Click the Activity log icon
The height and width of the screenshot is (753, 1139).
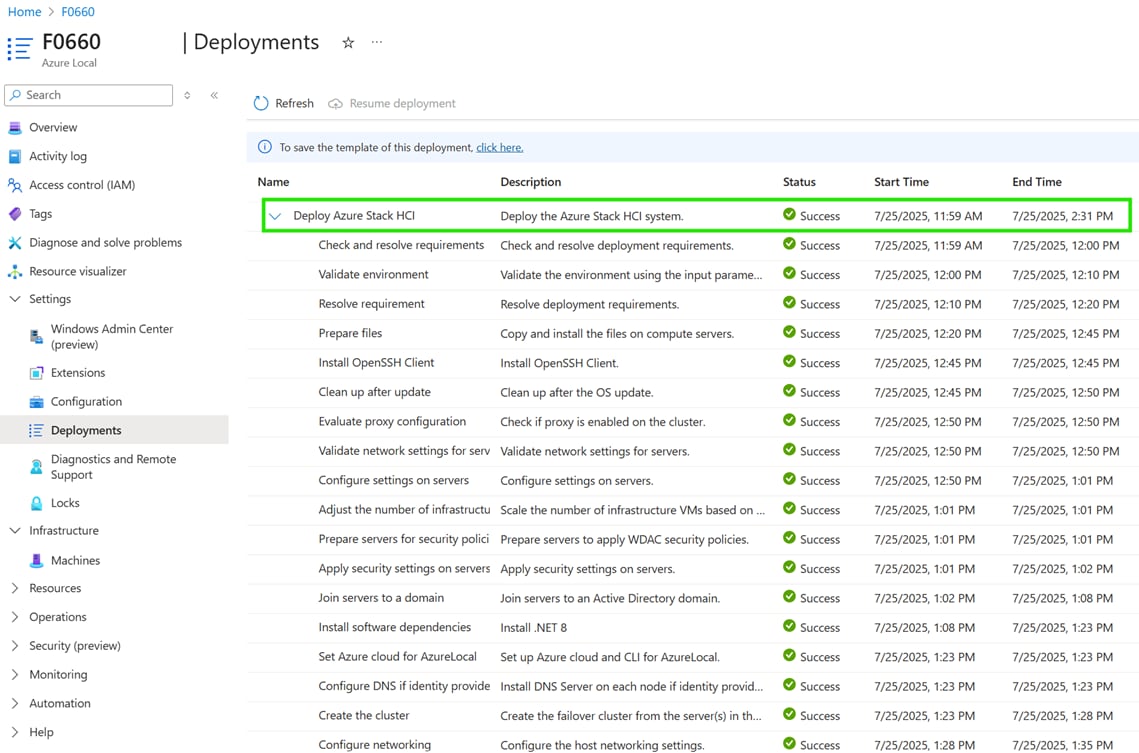click(x=15, y=156)
